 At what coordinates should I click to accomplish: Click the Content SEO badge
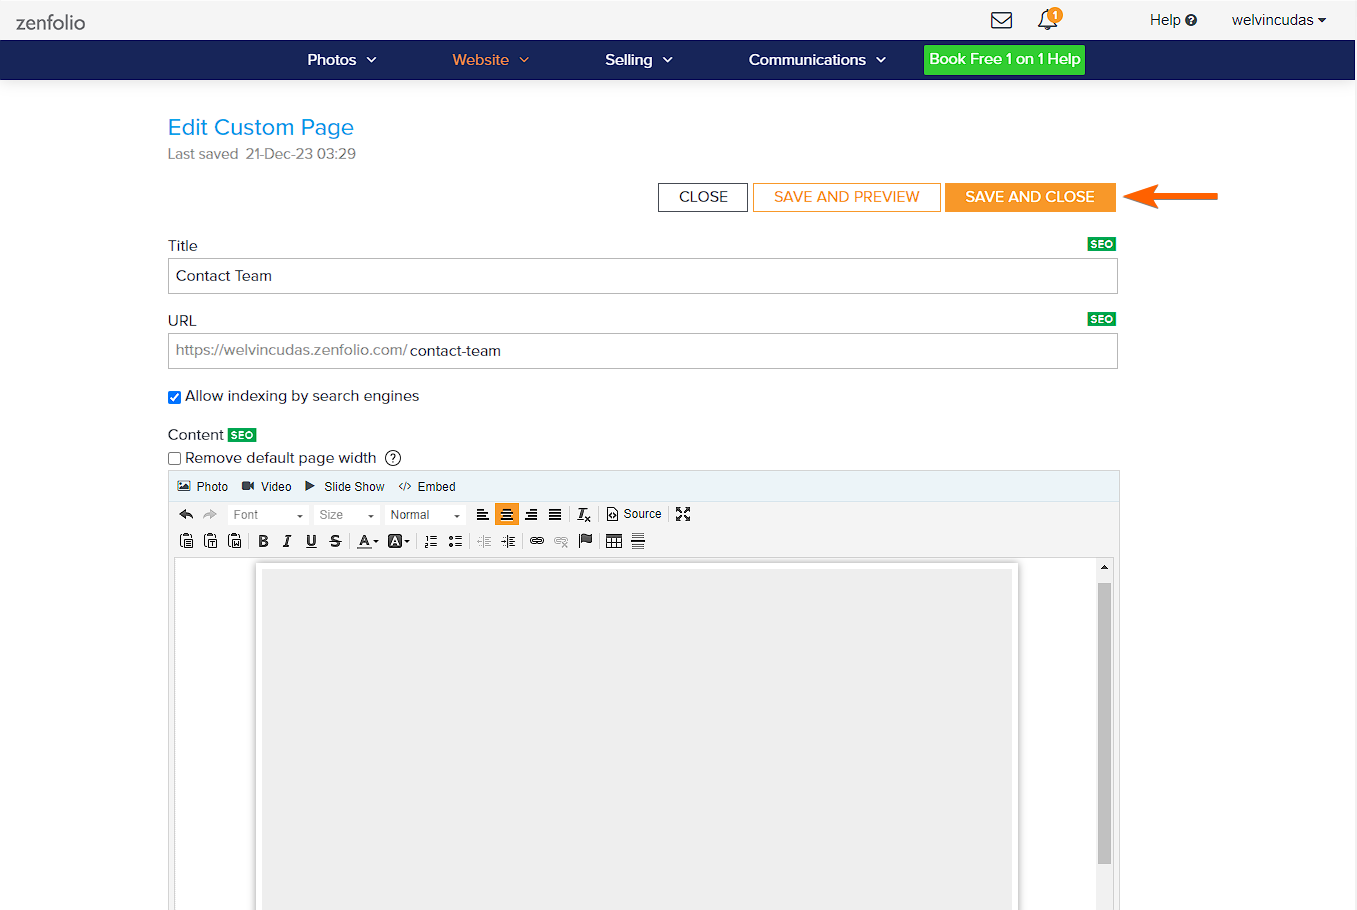tap(242, 435)
